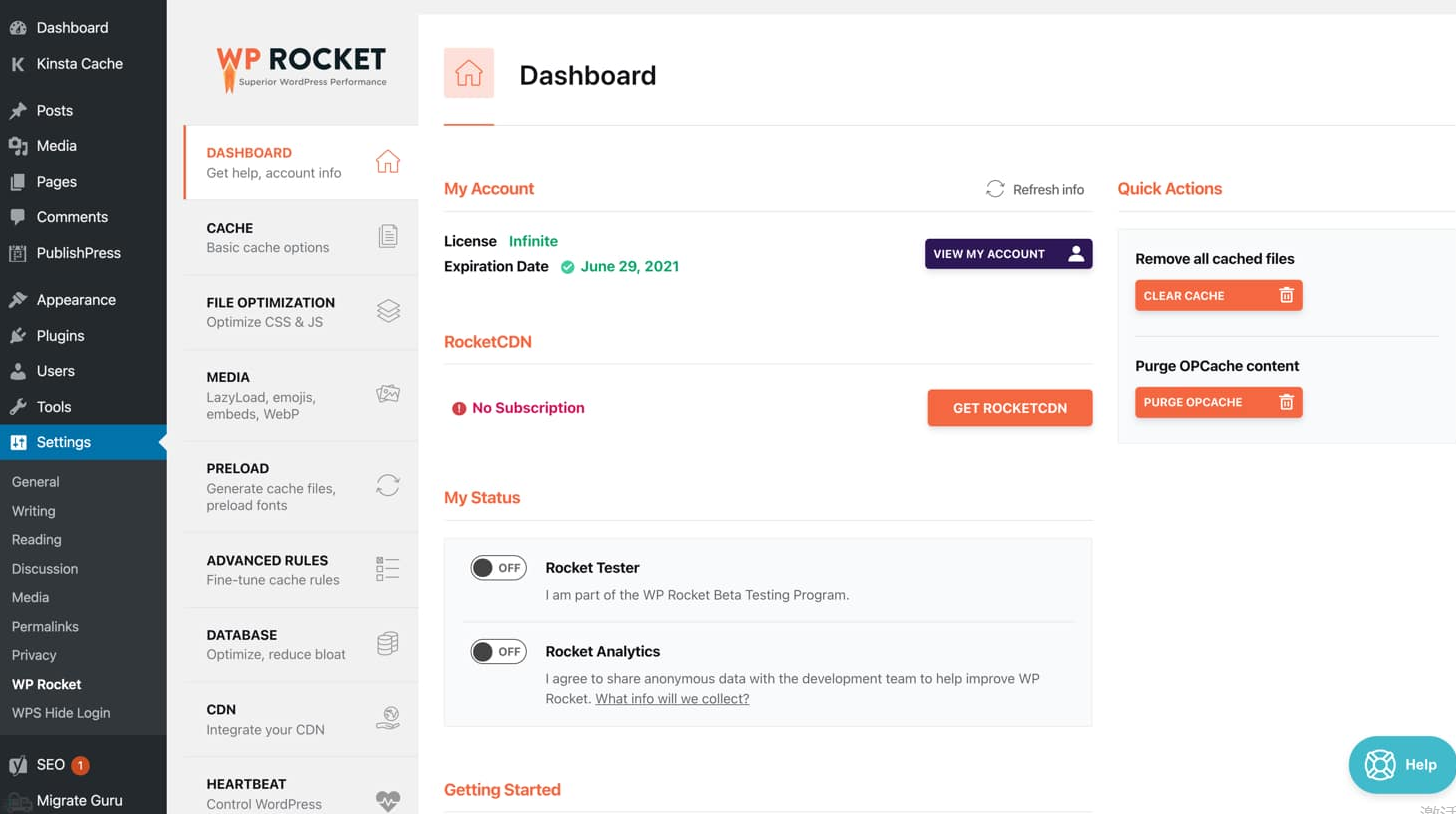Screen dimensions: 1456x814
Task: Click the SEO notification badge showing 1
Action: pos(80,766)
